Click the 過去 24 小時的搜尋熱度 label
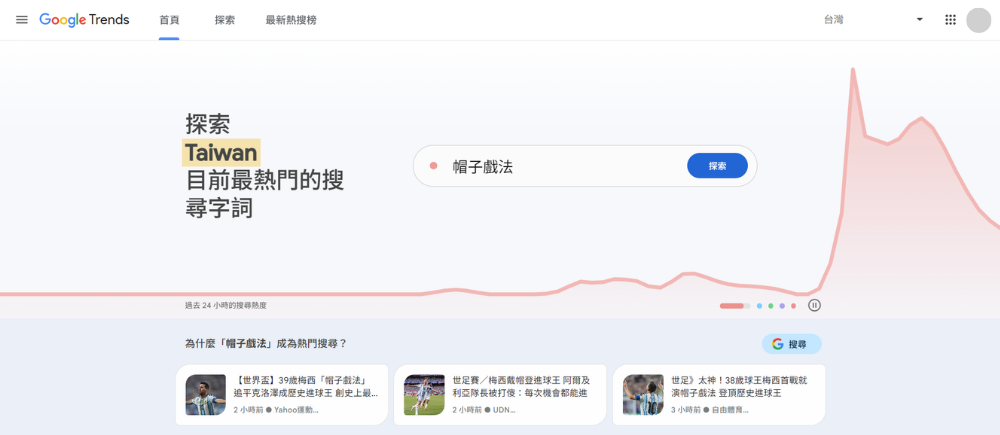 [226, 306]
